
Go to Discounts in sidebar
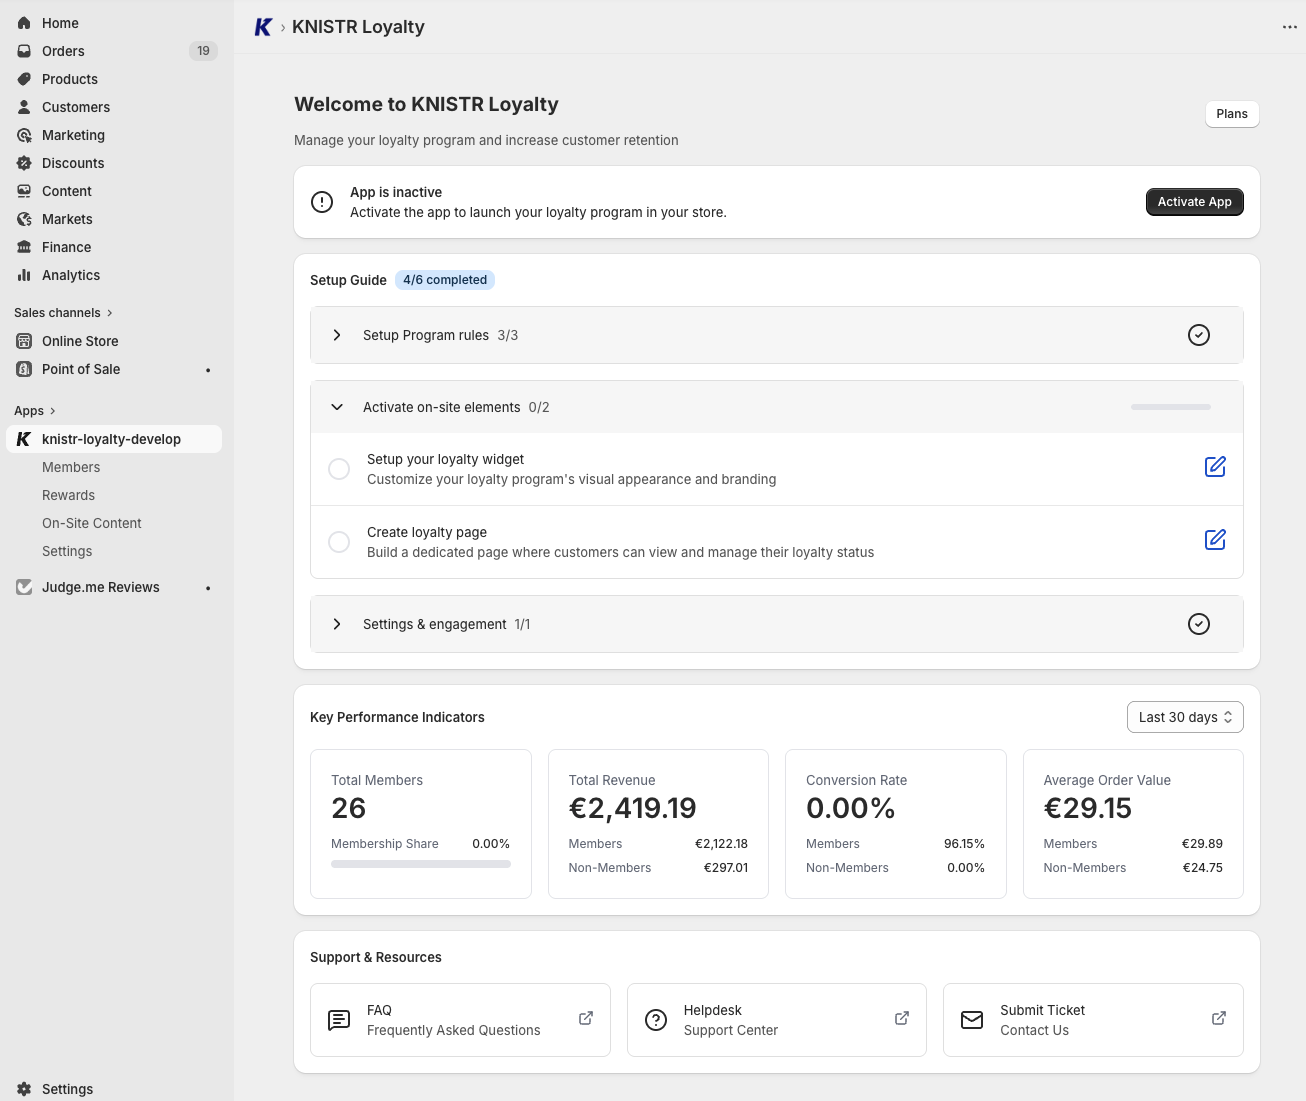click(x=73, y=163)
